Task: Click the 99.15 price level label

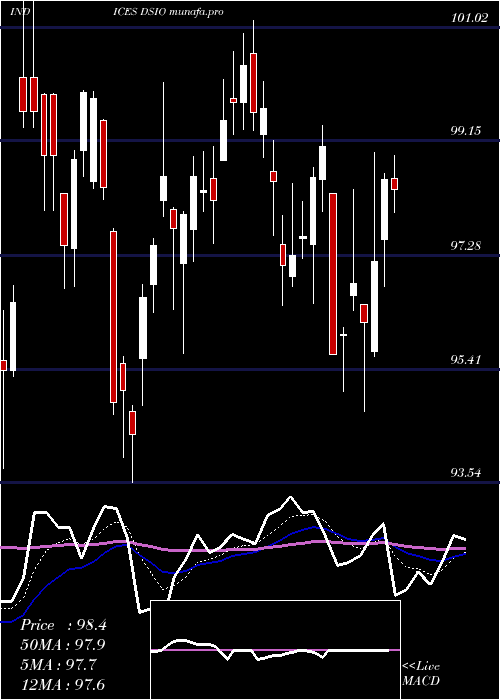Action: tap(466, 131)
